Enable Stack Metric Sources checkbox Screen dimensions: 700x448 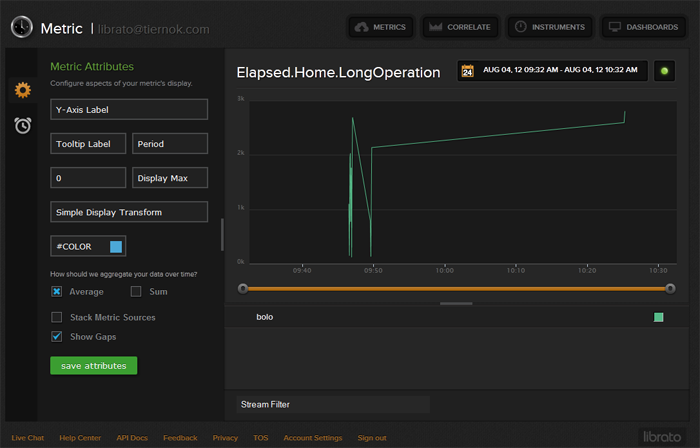coord(57,317)
